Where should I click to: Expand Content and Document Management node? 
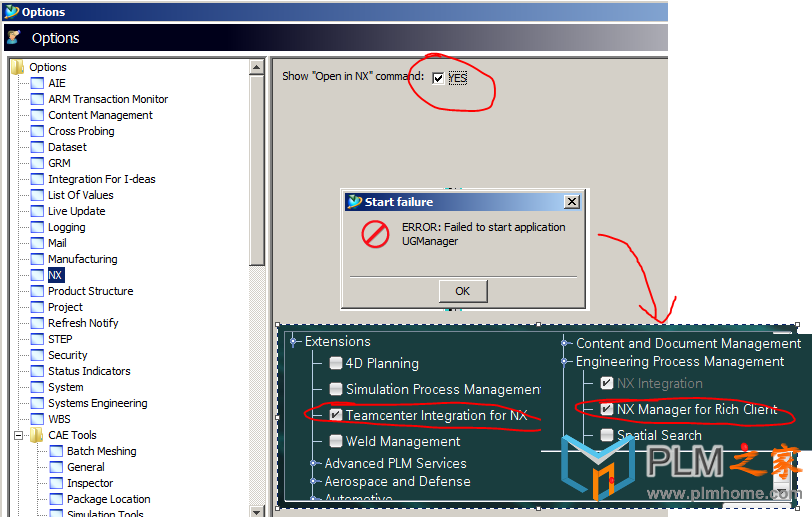click(566, 343)
